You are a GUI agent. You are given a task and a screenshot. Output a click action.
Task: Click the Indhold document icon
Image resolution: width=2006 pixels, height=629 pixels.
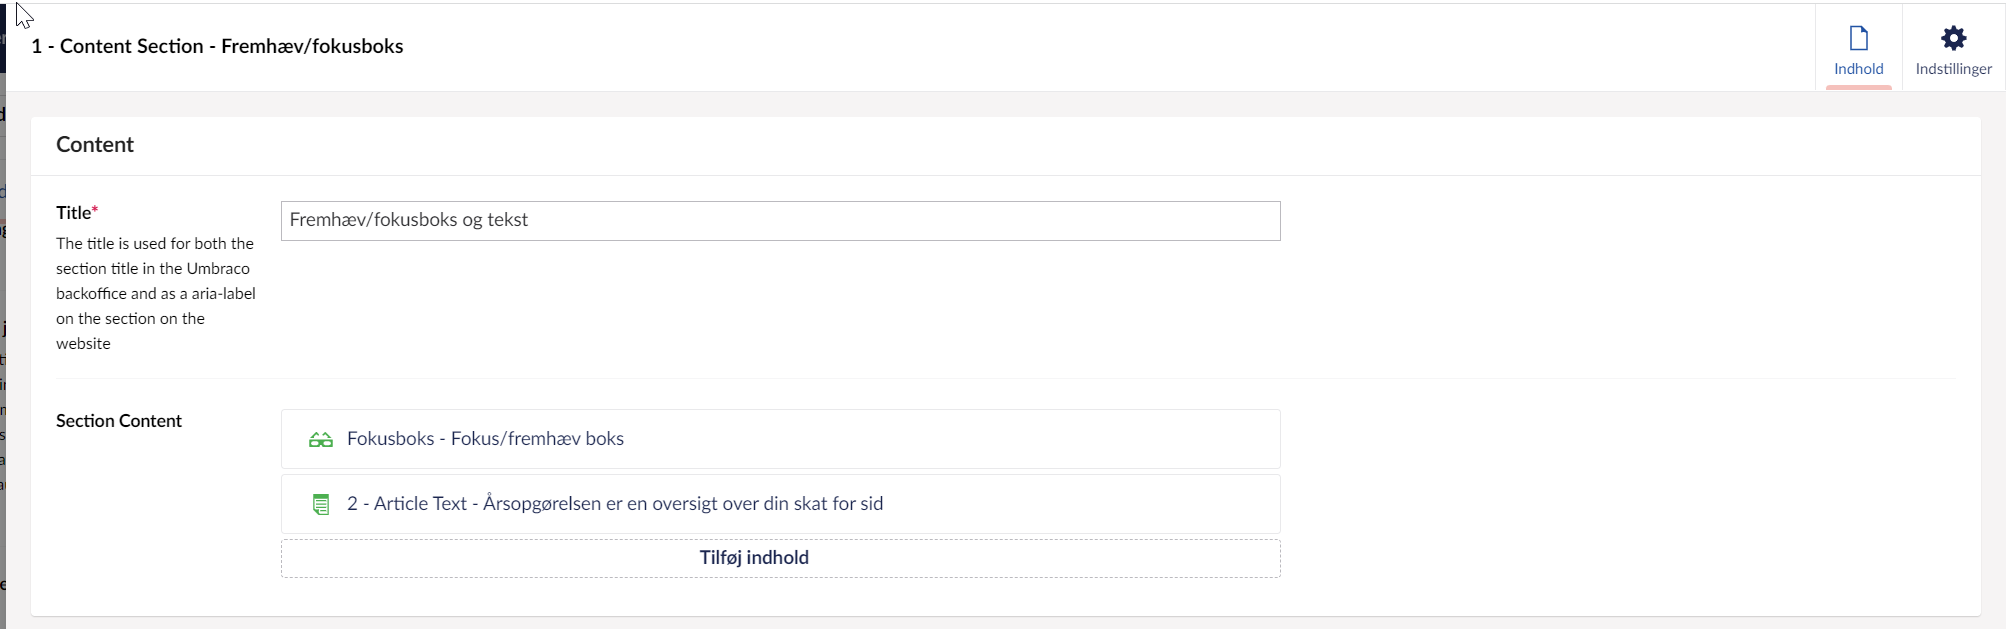pos(1858,38)
